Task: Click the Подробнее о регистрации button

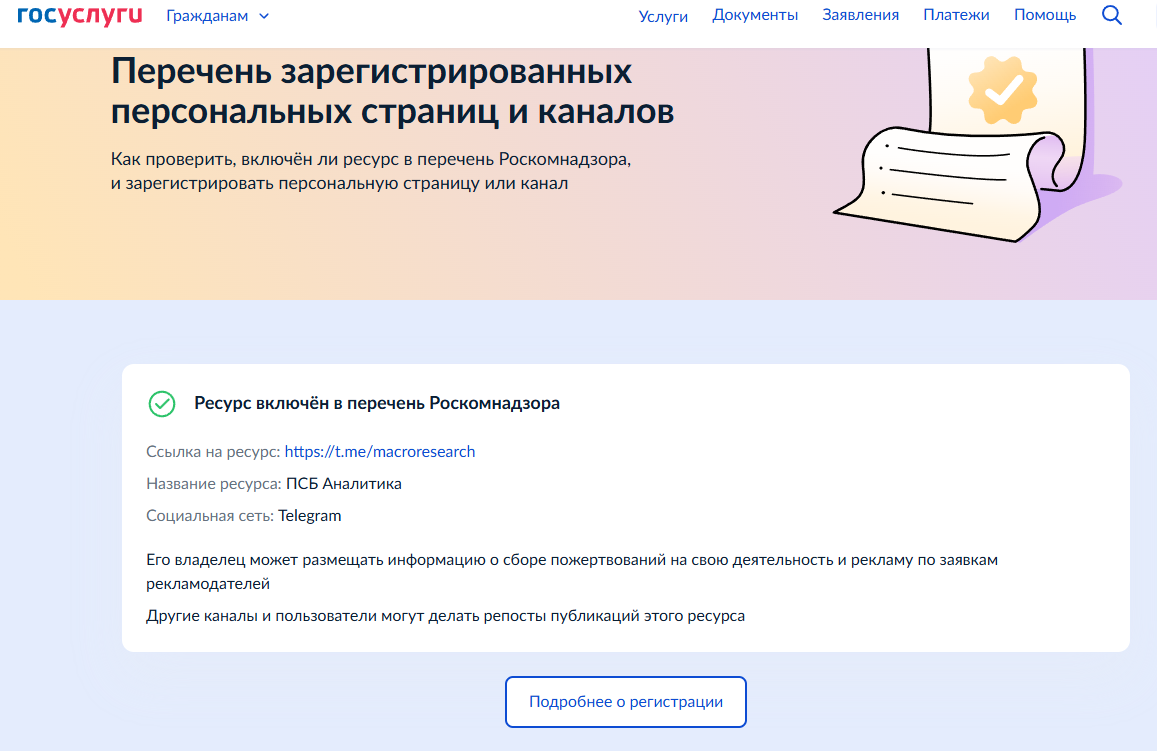Action: click(626, 702)
